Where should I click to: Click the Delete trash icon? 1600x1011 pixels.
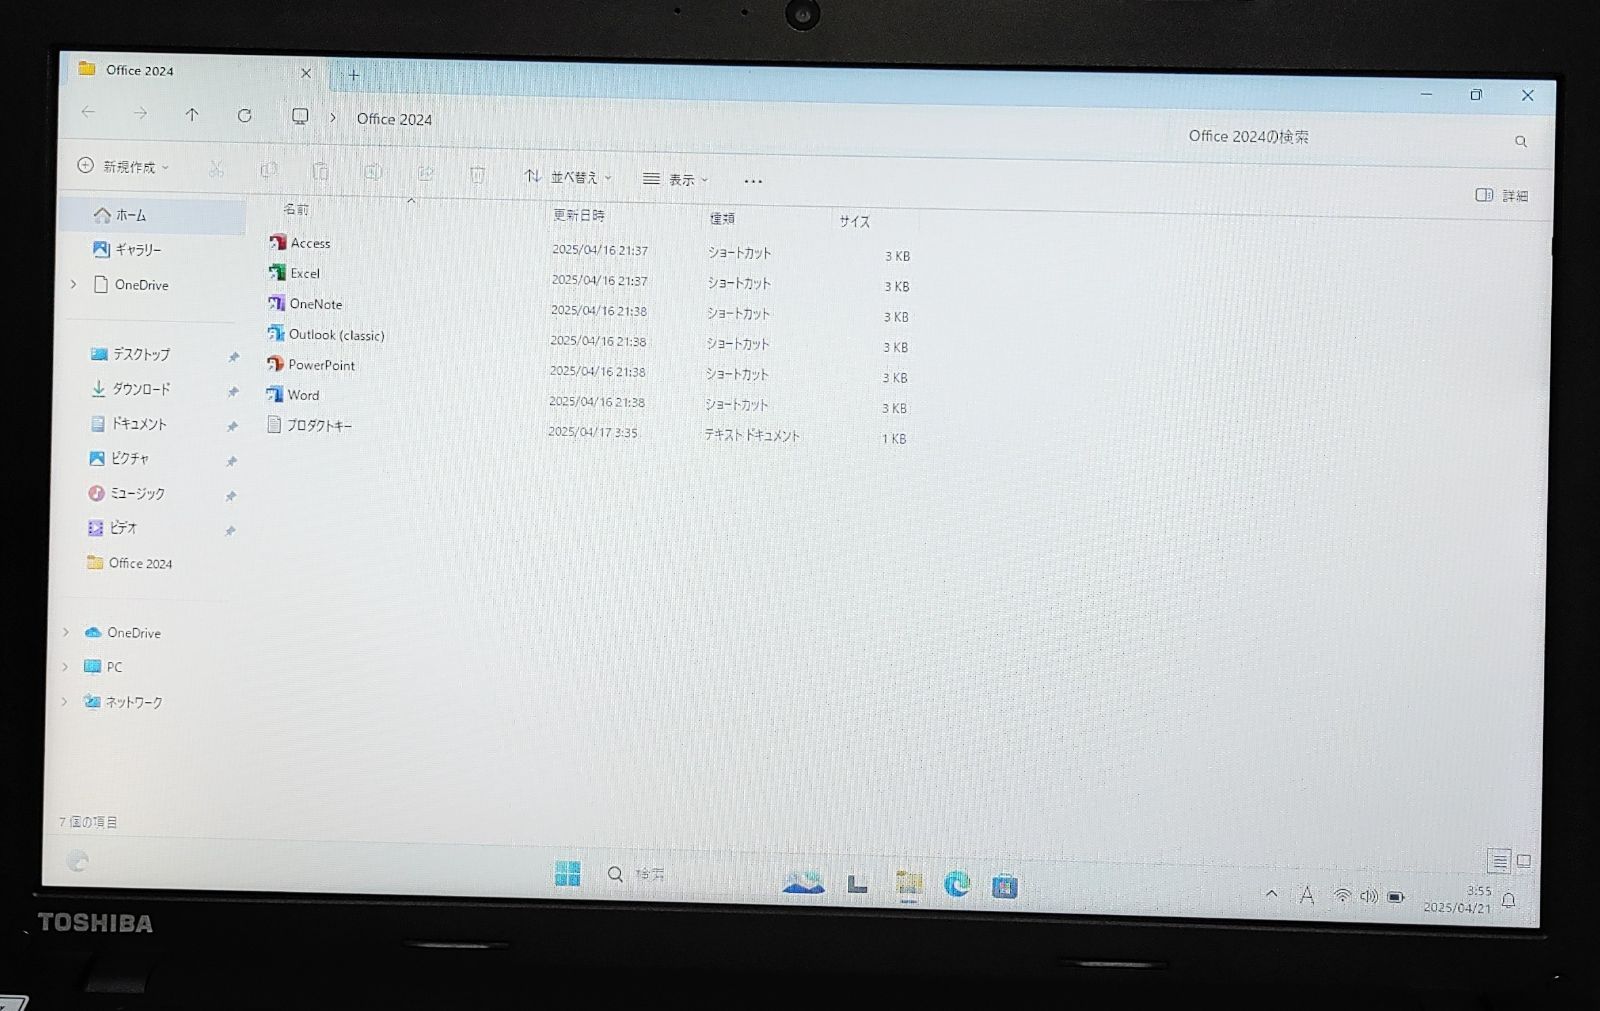[477, 175]
